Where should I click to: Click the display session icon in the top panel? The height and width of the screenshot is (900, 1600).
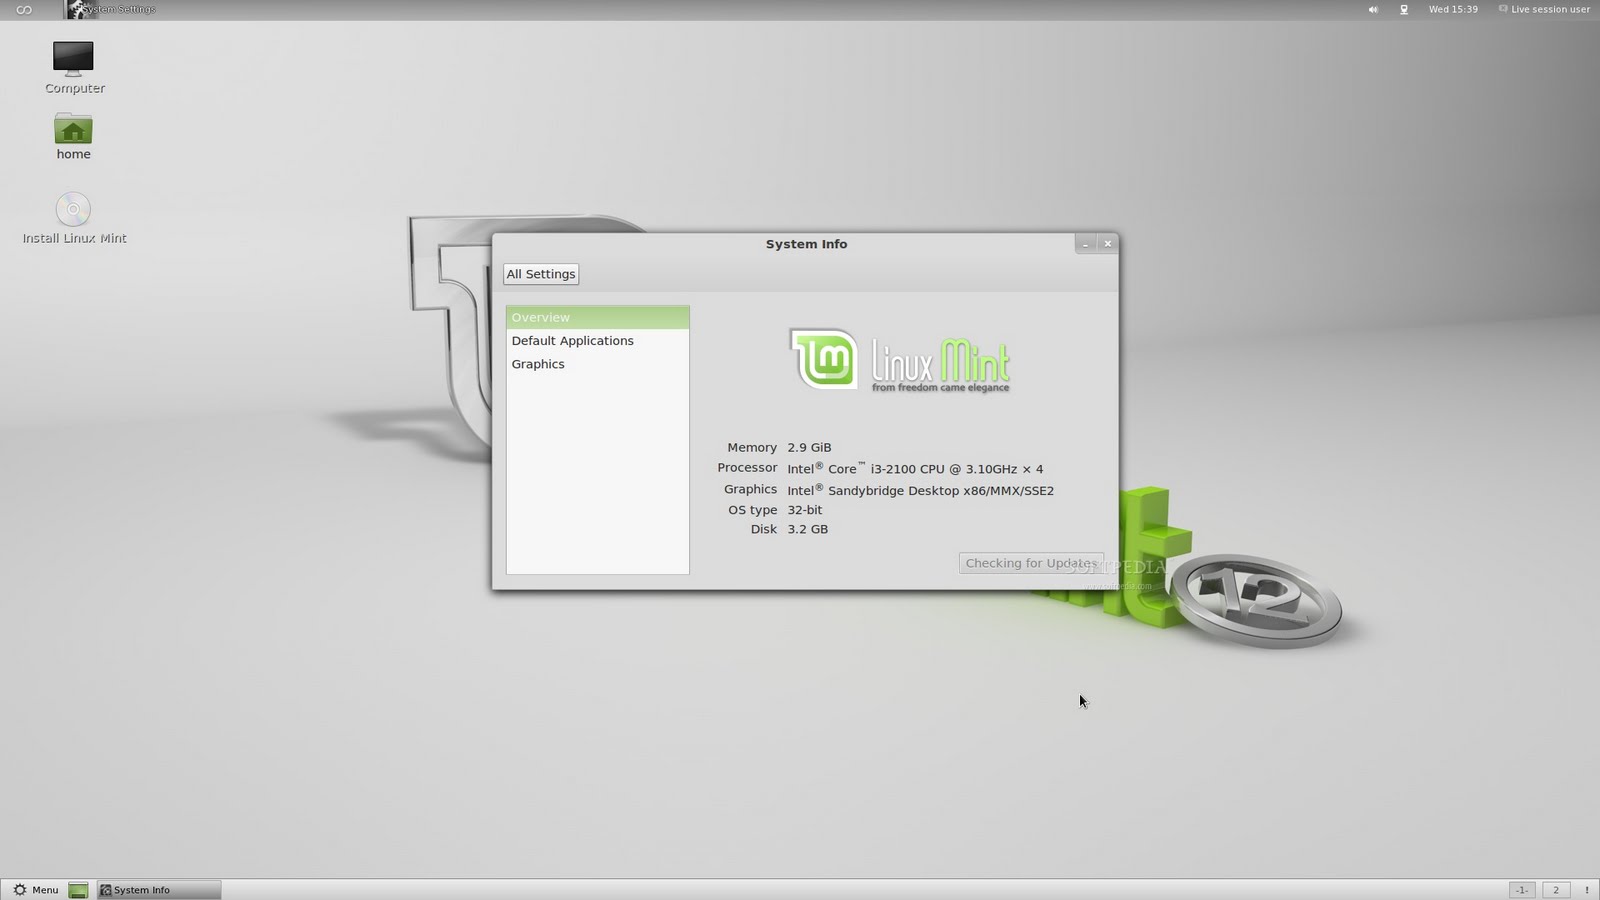click(x=1404, y=9)
